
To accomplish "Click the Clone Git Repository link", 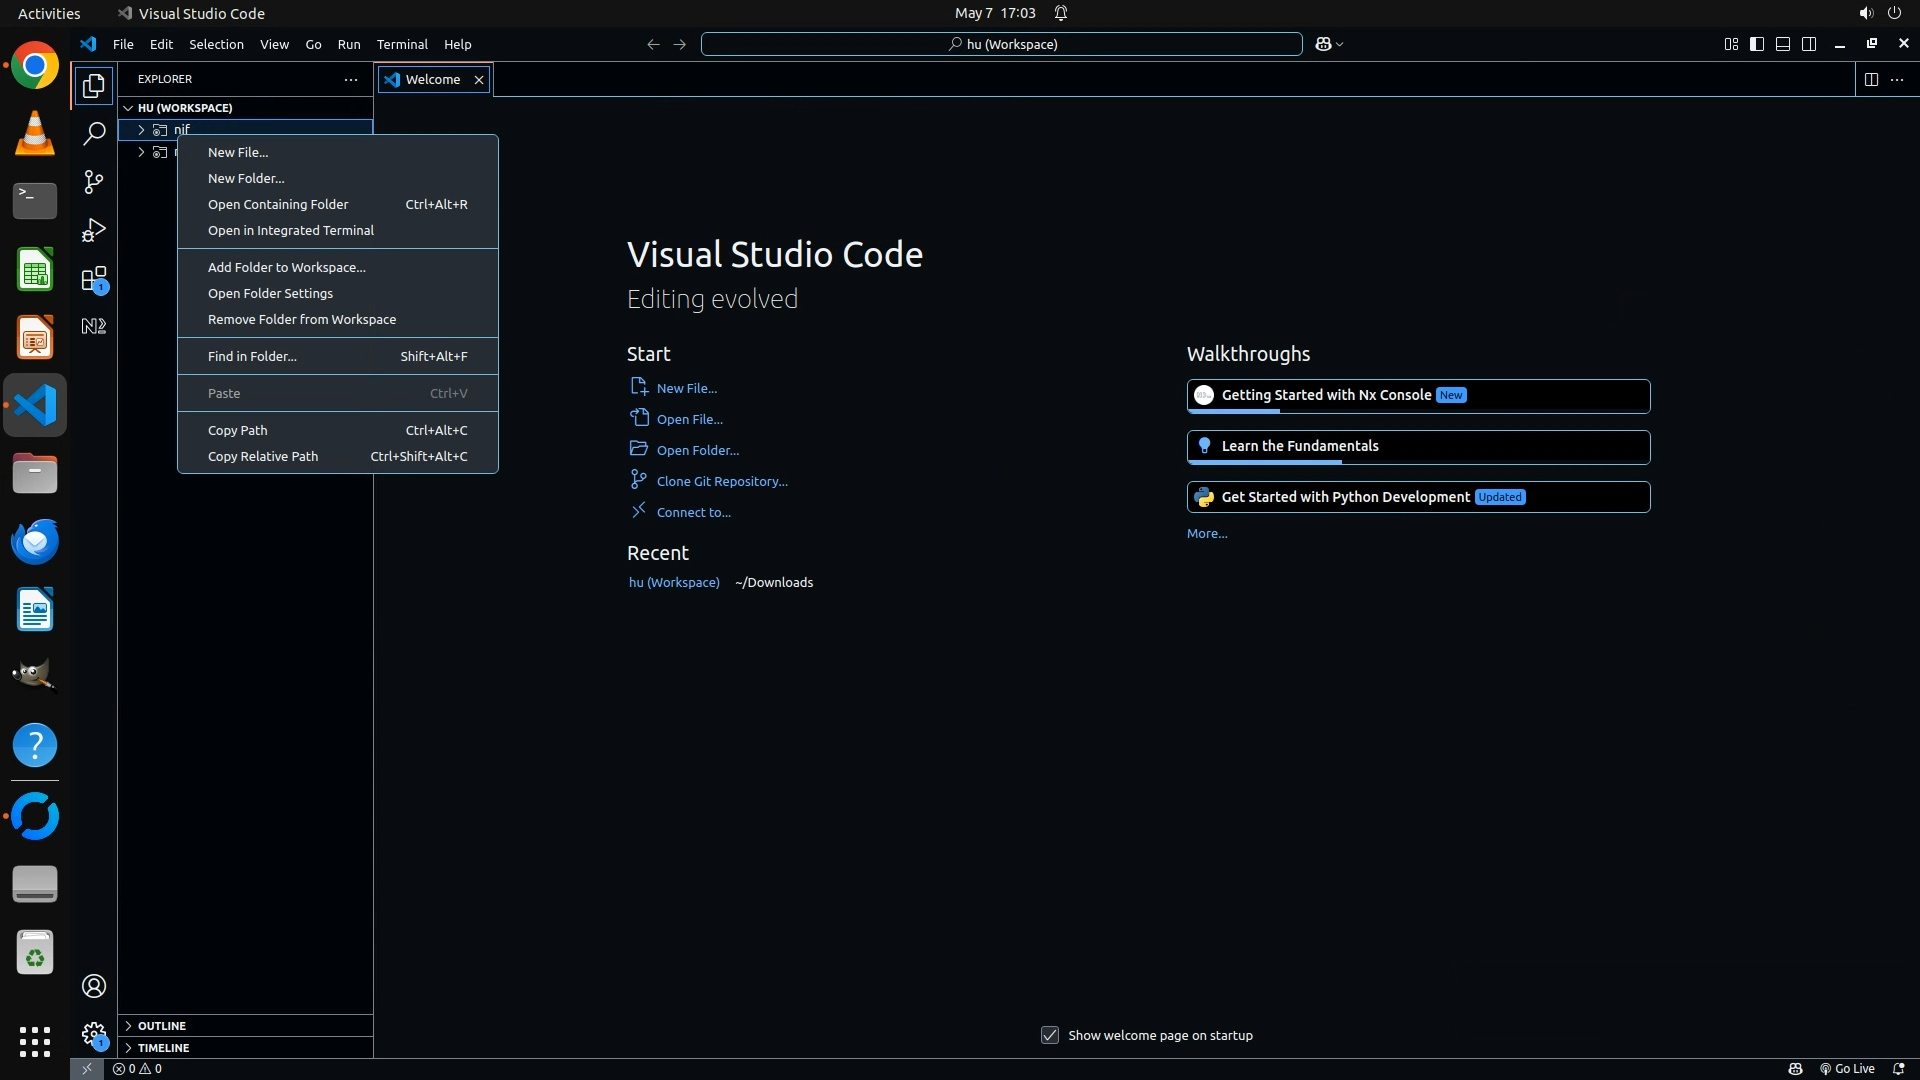I will point(721,481).
